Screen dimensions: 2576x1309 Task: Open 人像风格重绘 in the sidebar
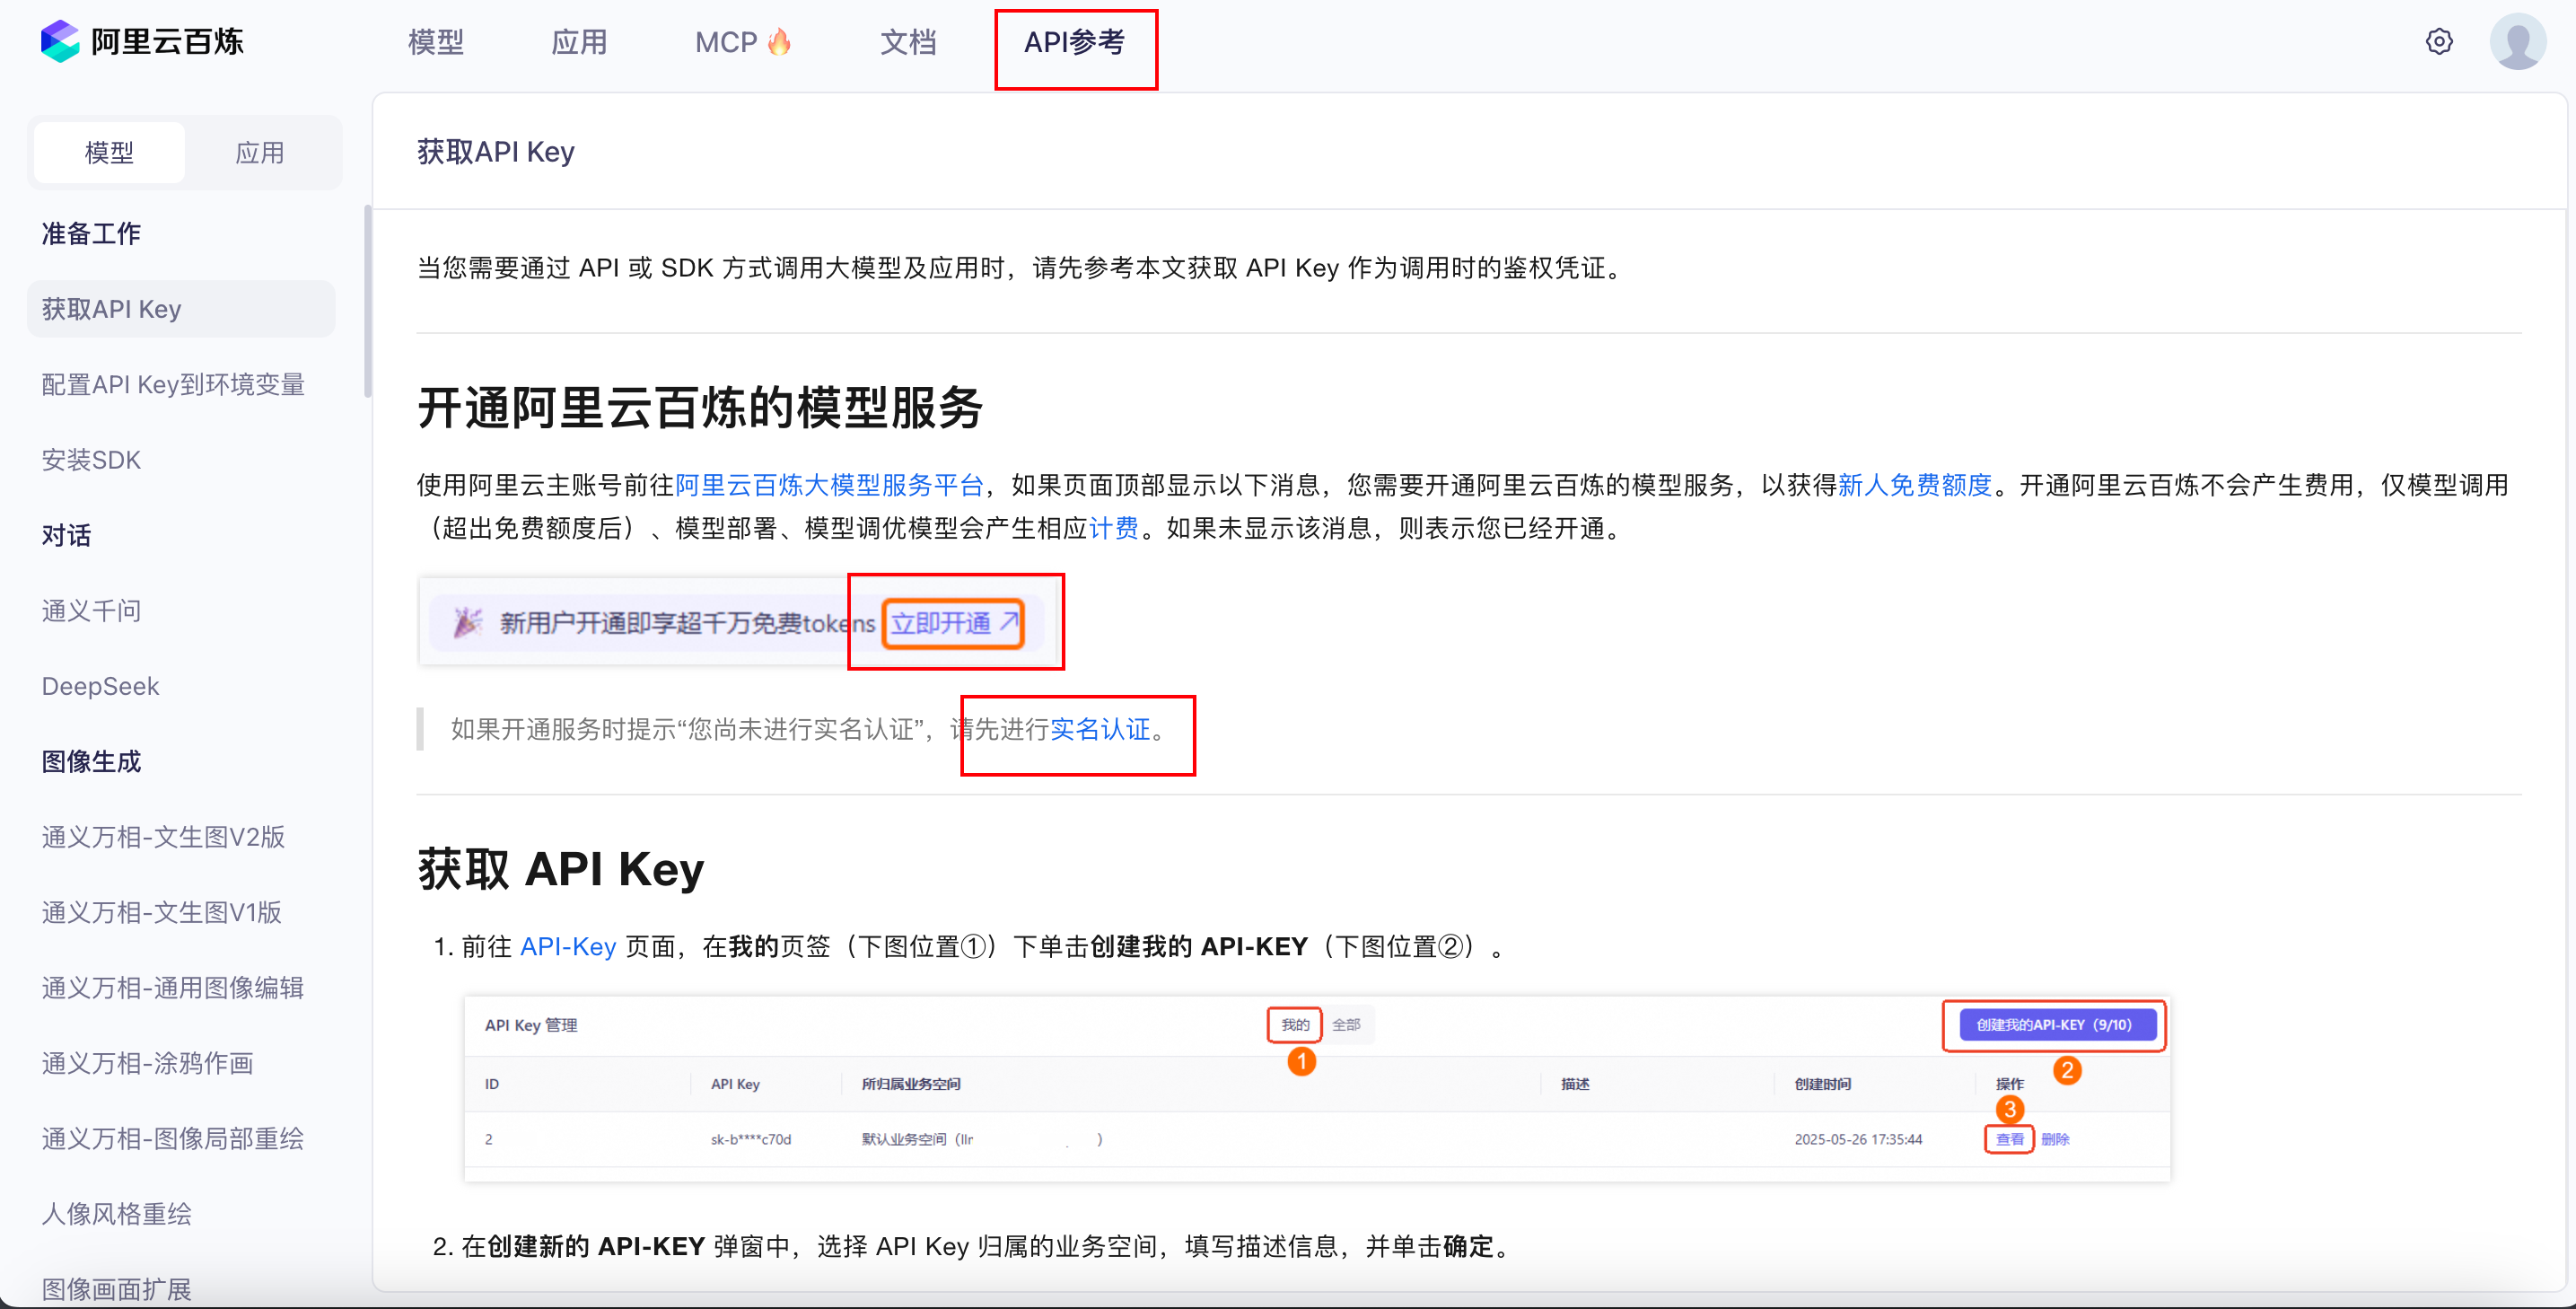click(116, 1214)
